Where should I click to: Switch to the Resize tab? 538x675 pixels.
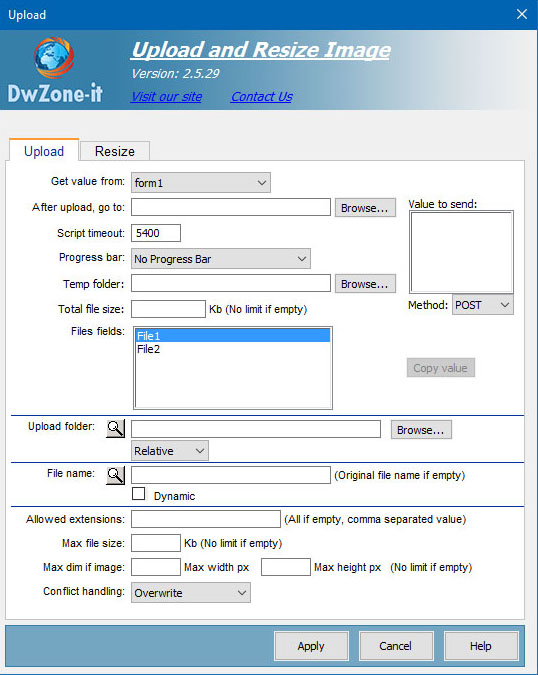[114, 151]
